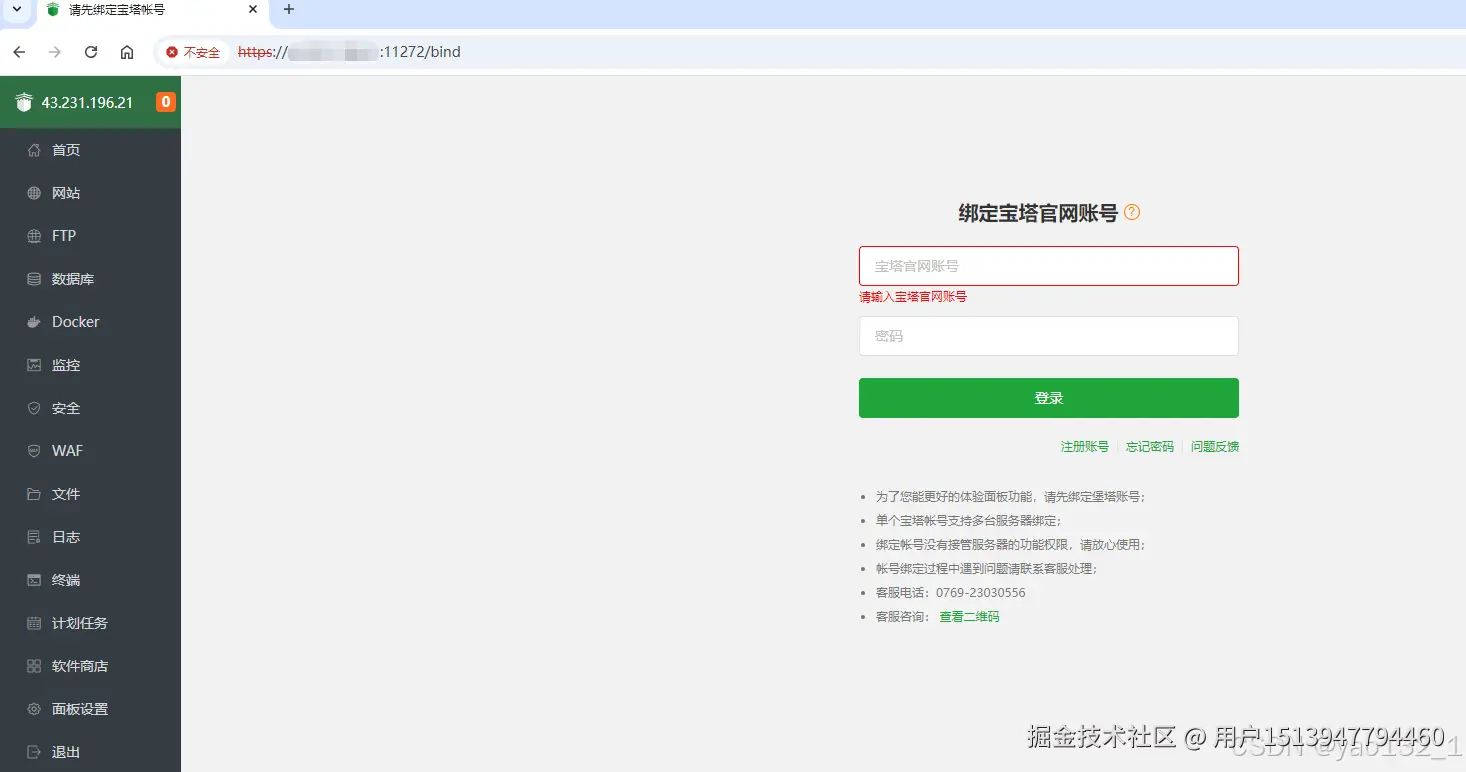Click the Docker whale icon

[34, 322]
